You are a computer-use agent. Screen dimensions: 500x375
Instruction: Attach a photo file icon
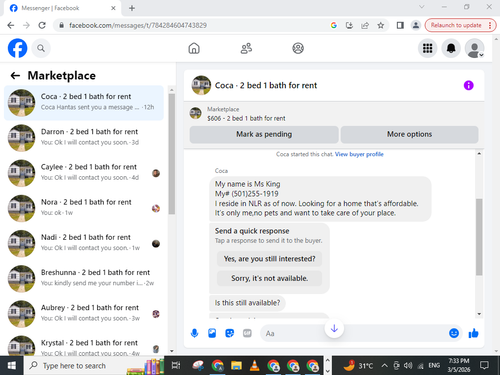click(212, 333)
